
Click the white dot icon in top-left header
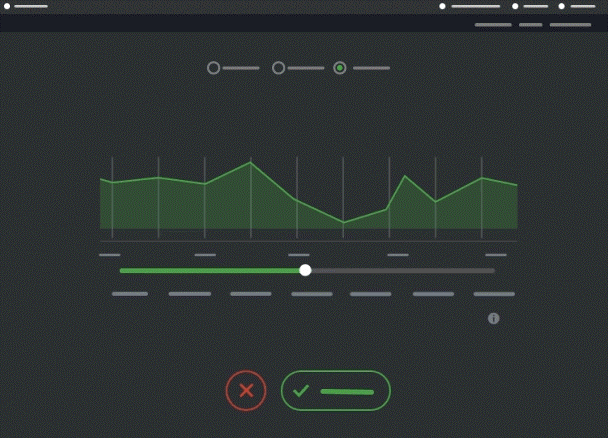9,6
